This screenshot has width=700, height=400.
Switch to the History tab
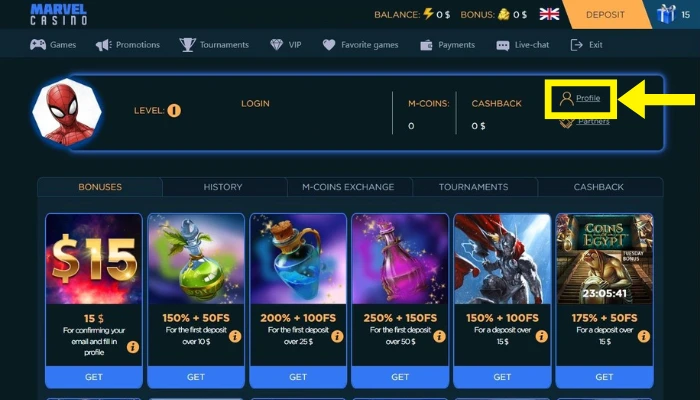coord(223,187)
